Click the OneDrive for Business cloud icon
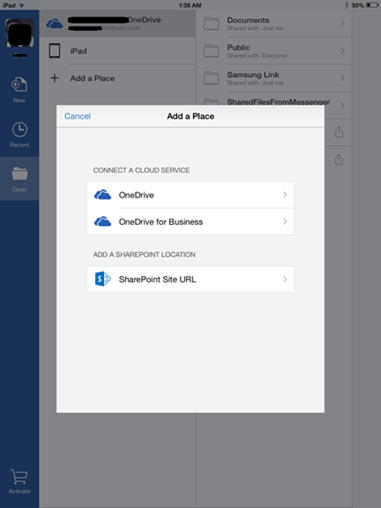Screen dimensions: 381x508 click(102, 222)
